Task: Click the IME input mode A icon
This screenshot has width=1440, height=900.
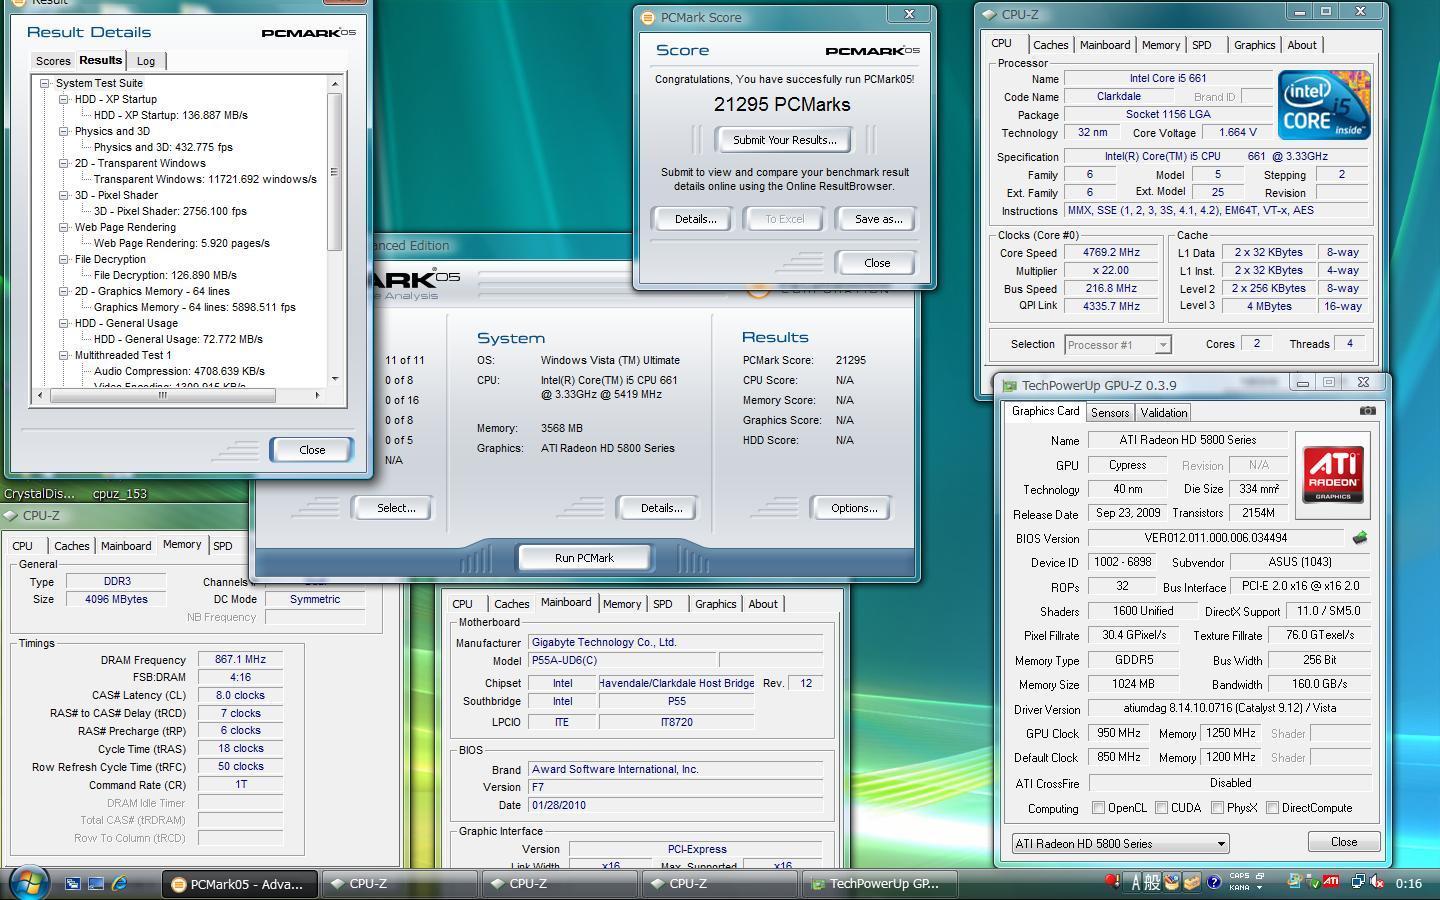Action: click(1135, 883)
